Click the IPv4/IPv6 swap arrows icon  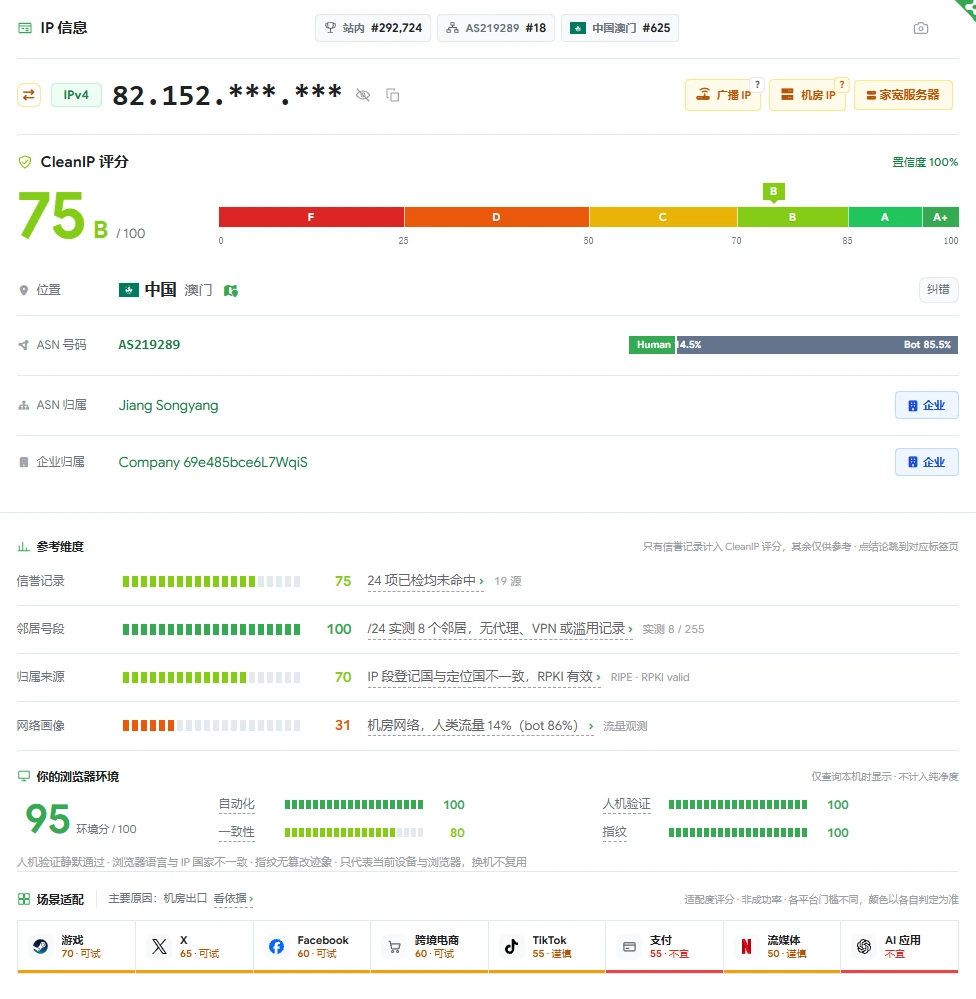pyautogui.click(x=29, y=95)
